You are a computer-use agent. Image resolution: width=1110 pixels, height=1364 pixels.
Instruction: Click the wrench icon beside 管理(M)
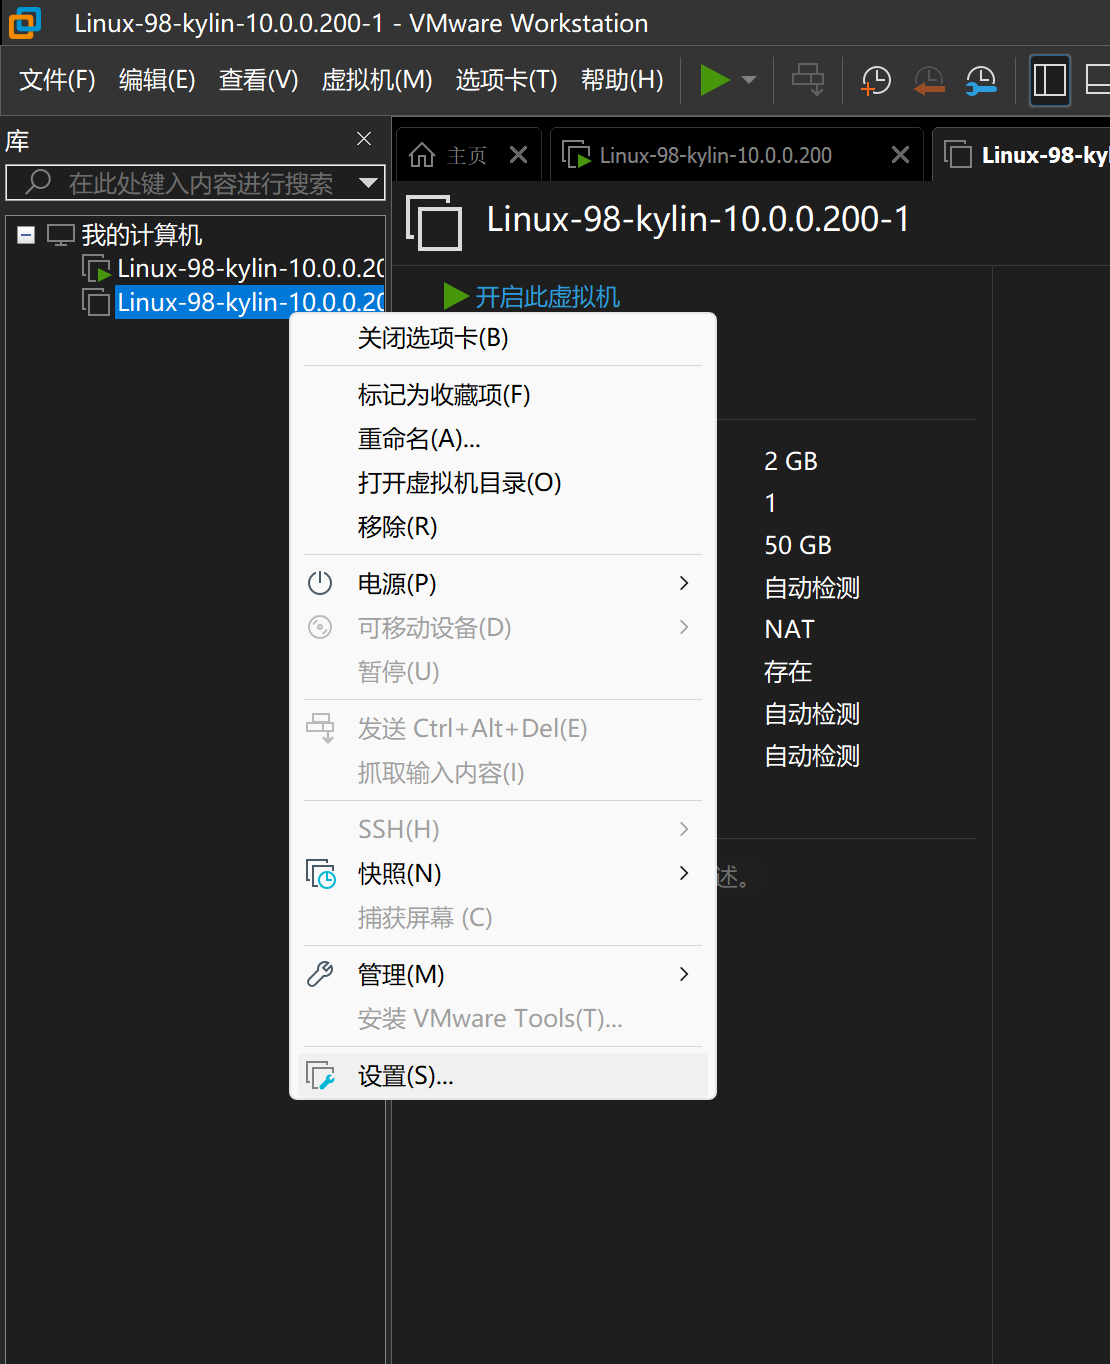coord(320,974)
